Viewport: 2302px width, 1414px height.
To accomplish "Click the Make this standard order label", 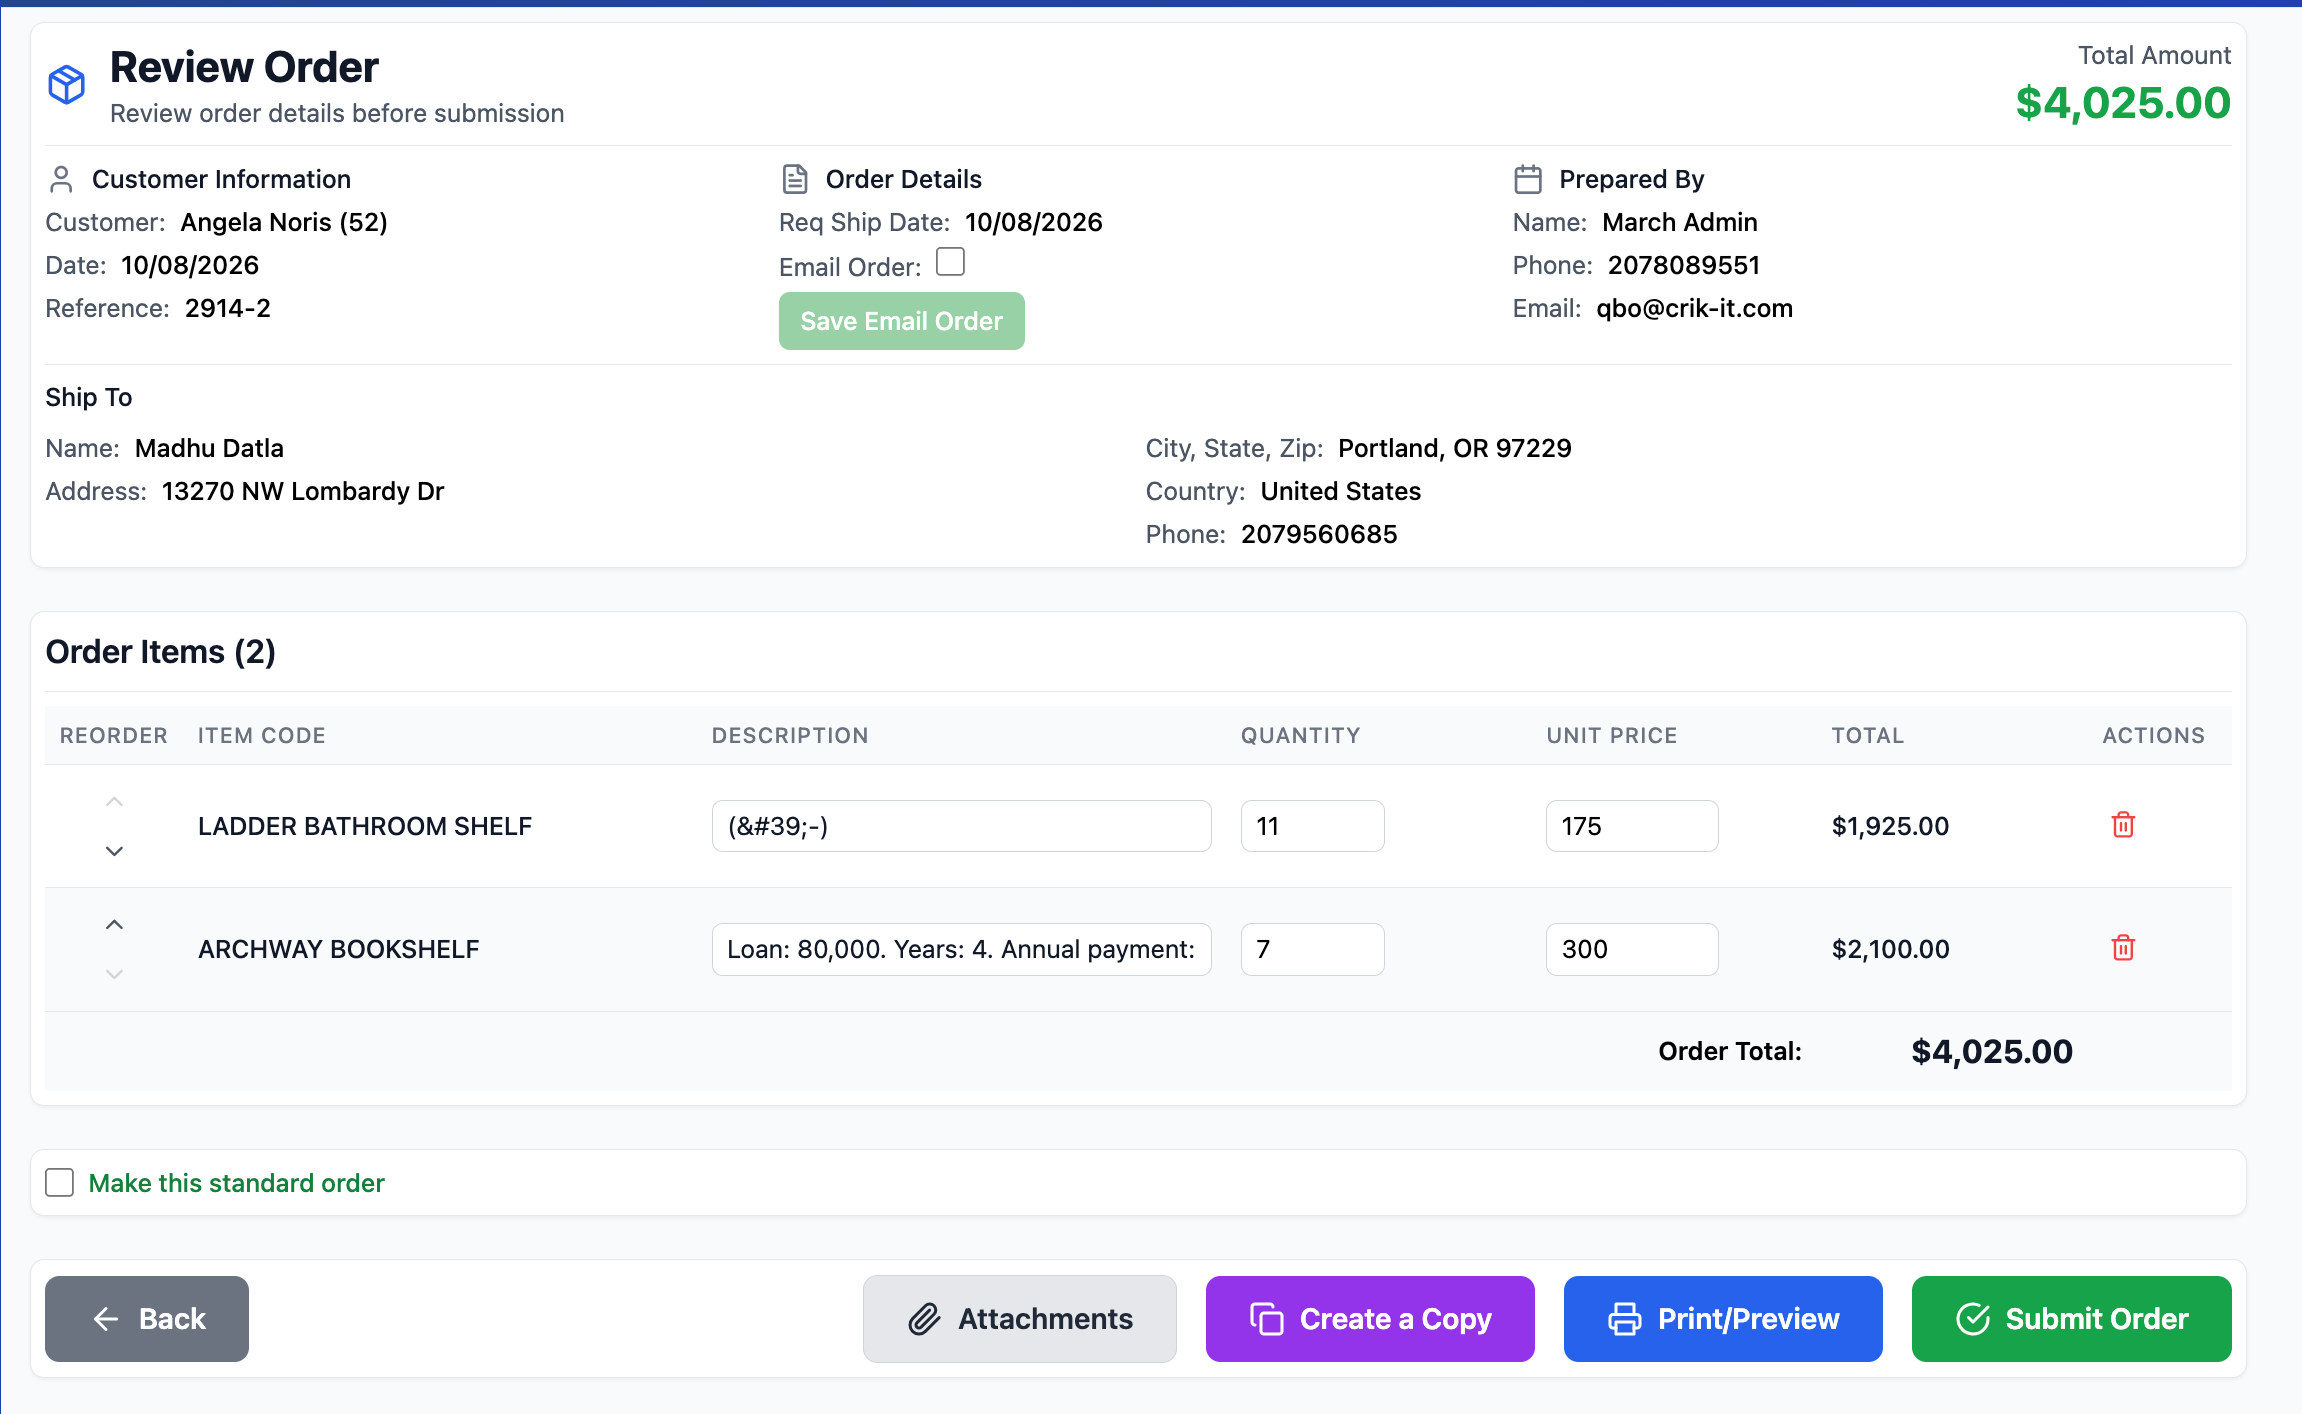I will [236, 1183].
